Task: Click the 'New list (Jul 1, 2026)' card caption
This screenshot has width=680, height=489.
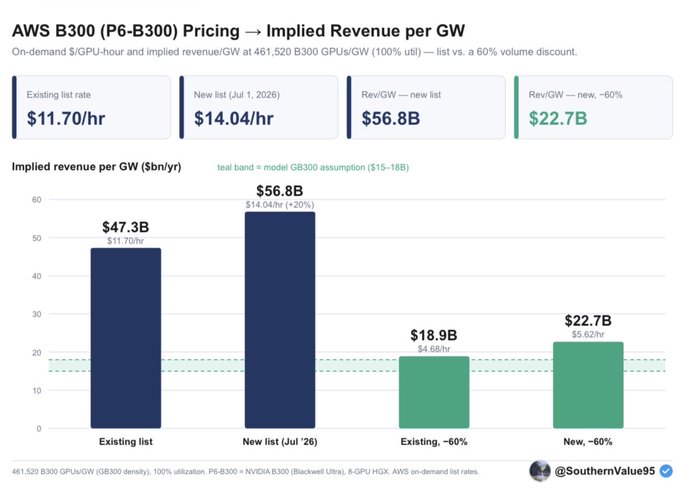Action: [x=237, y=95]
